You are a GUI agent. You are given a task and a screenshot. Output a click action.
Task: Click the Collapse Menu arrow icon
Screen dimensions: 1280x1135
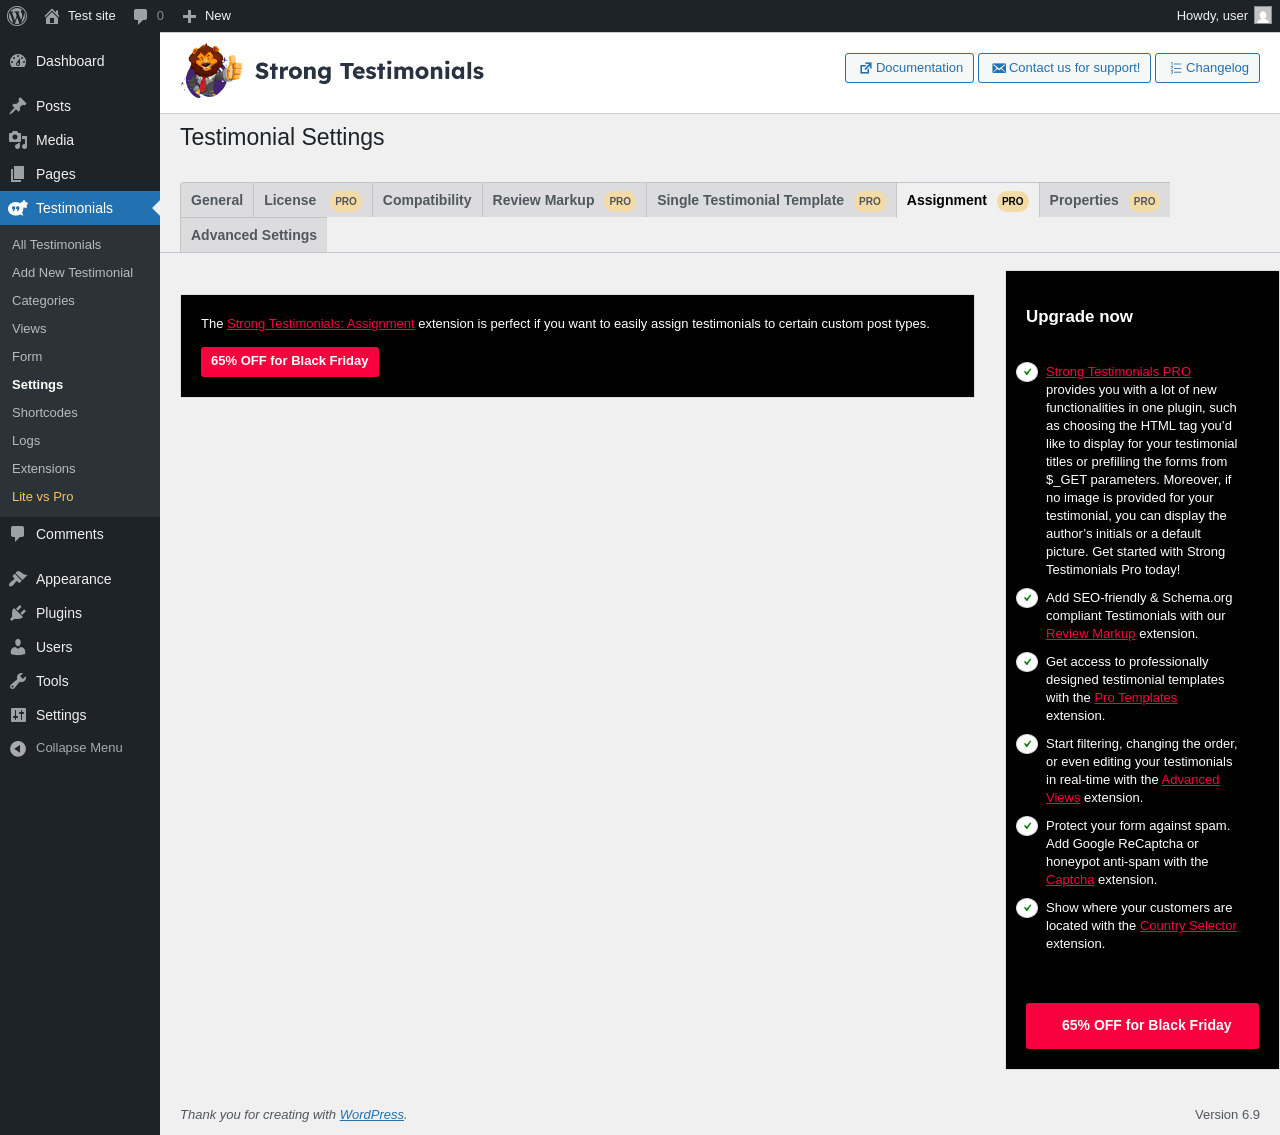[18, 748]
